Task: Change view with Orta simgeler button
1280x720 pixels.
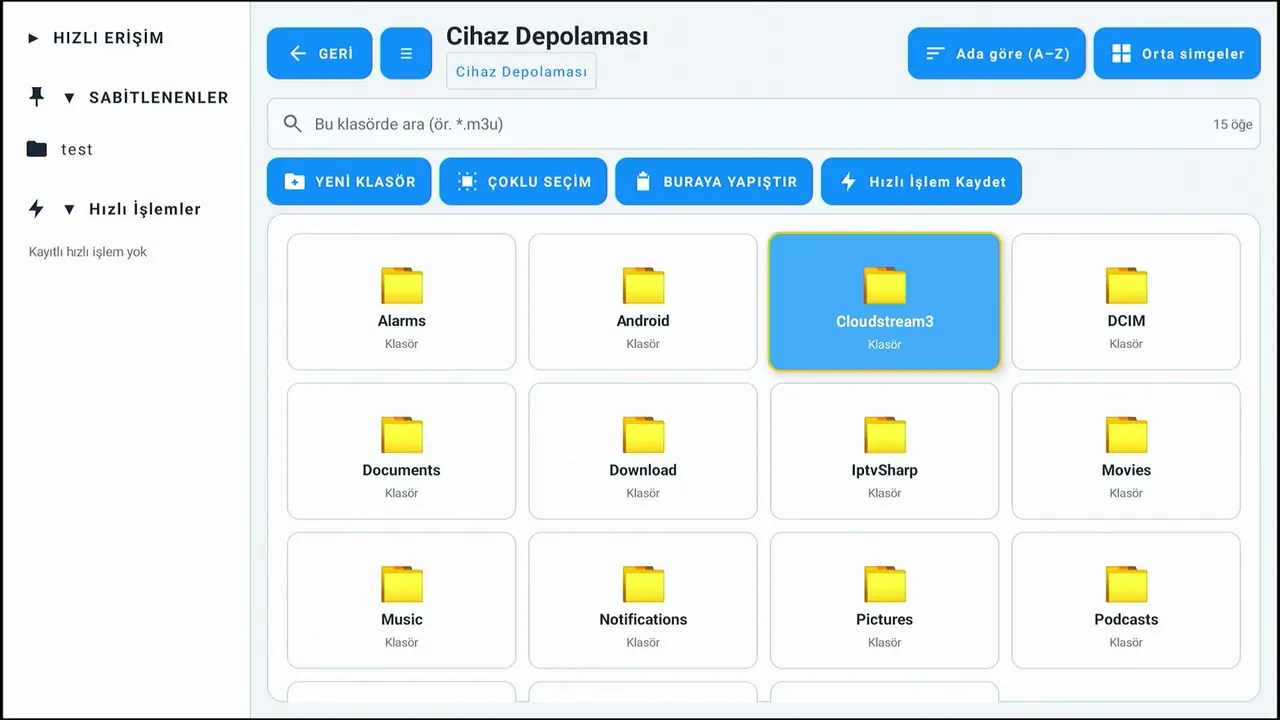Action: [1177, 53]
